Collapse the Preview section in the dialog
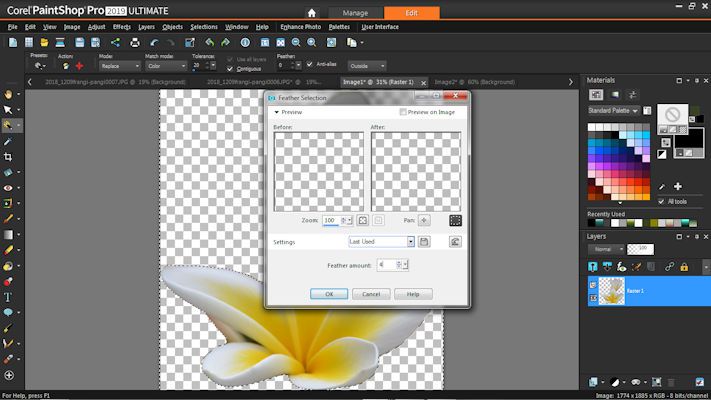Screen dimensions: 711x400 tap(277, 113)
